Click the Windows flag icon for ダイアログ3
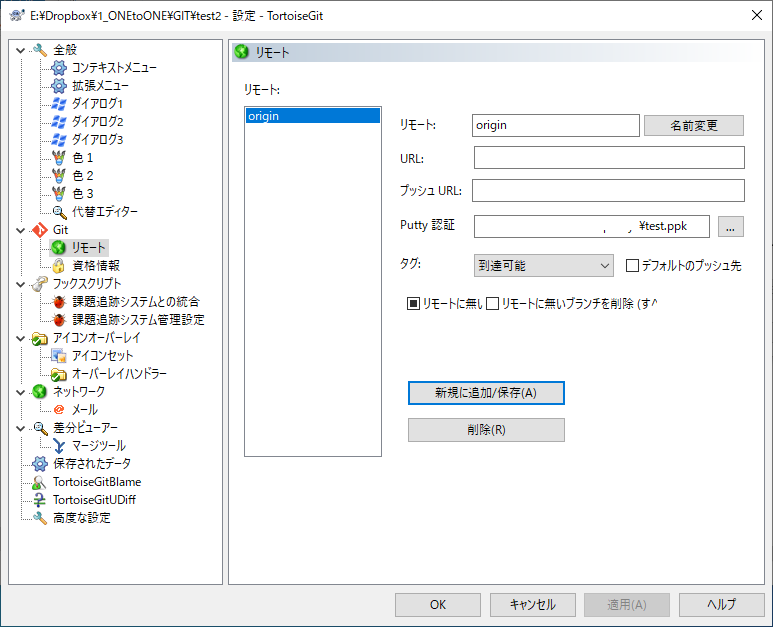The width and height of the screenshot is (773, 627). click(x=59, y=139)
